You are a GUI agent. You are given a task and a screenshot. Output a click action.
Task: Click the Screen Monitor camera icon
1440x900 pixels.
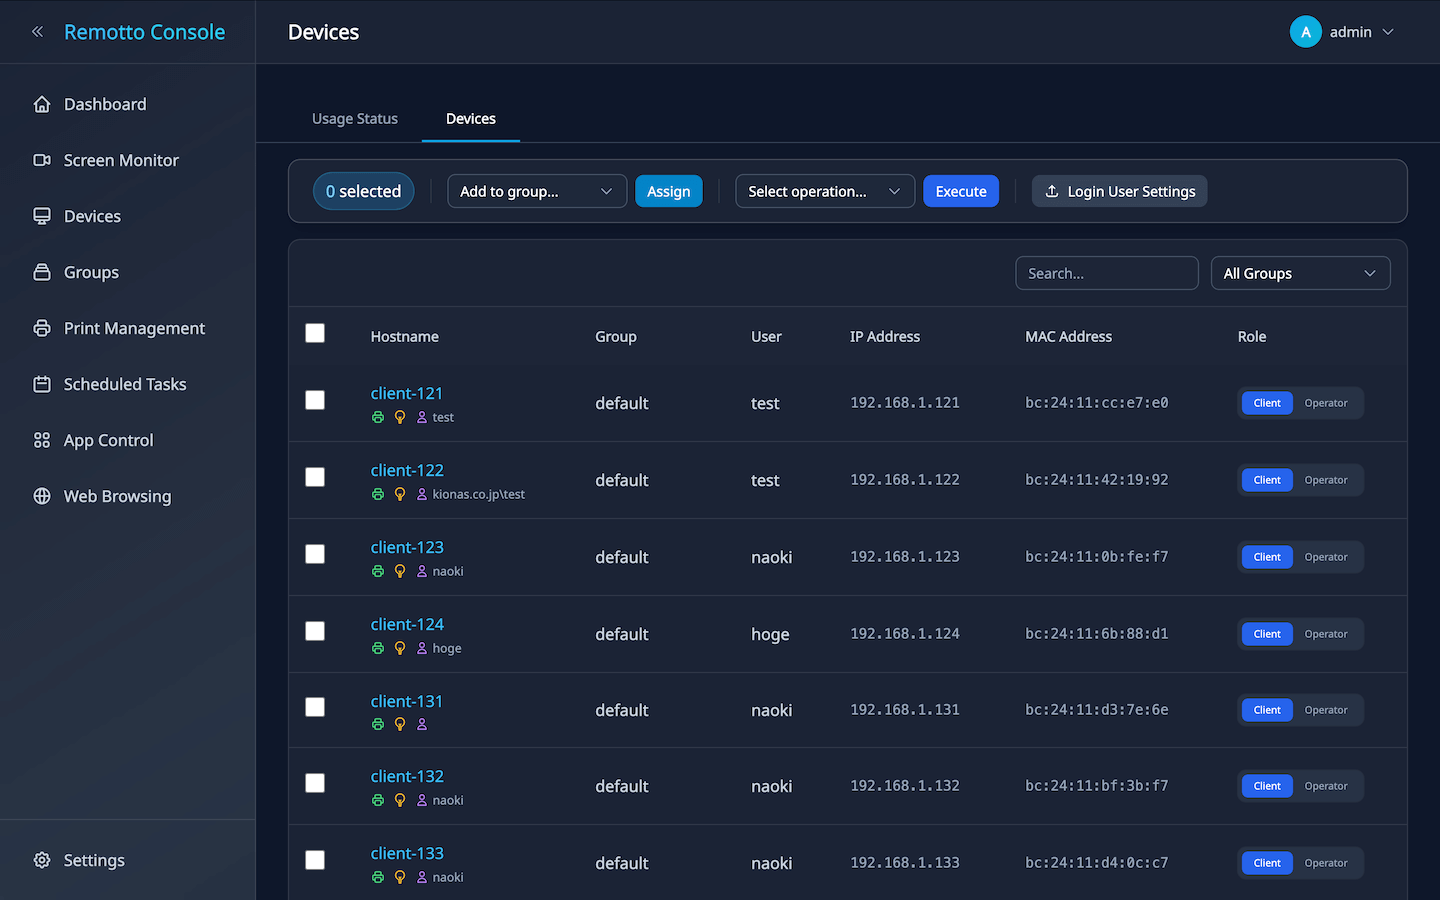(x=42, y=160)
